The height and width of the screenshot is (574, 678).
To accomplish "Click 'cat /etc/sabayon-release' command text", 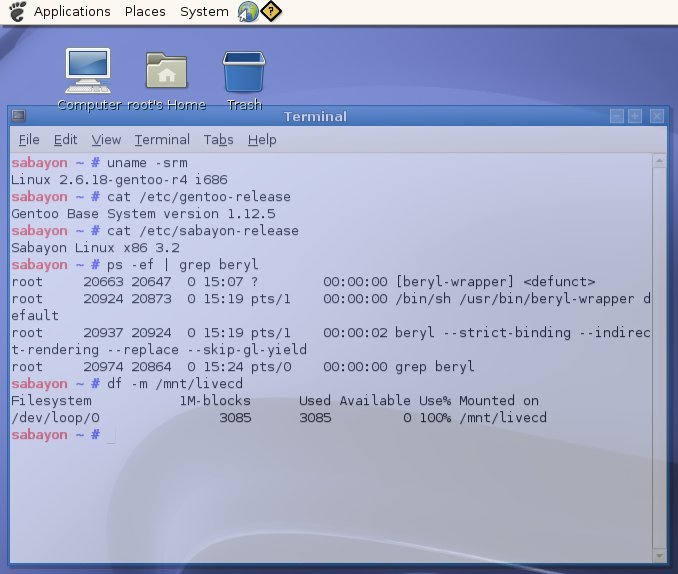I will [x=203, y=231].
